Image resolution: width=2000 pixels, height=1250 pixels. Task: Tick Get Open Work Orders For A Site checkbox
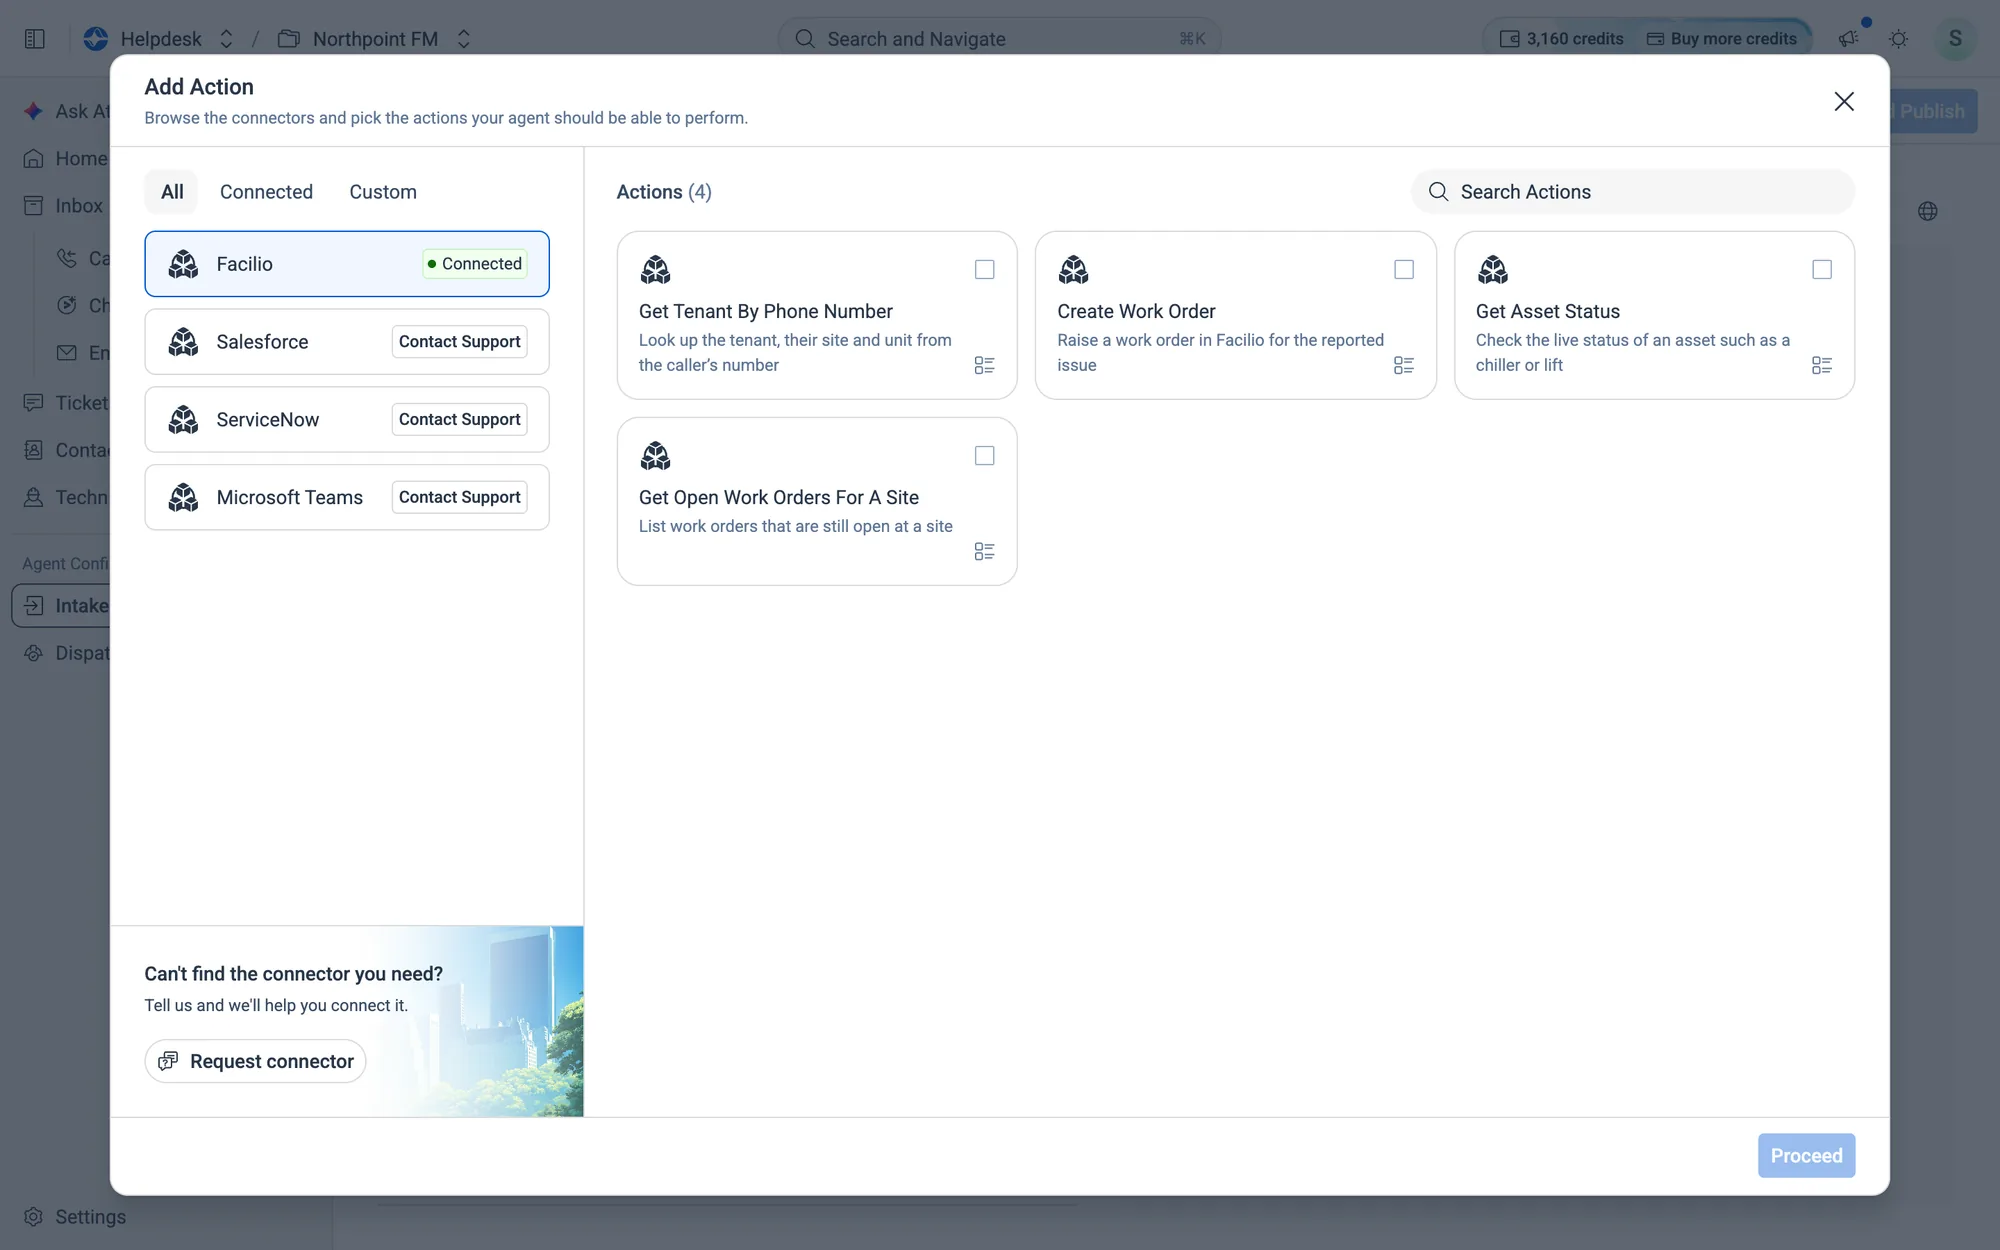click(984, 456)
